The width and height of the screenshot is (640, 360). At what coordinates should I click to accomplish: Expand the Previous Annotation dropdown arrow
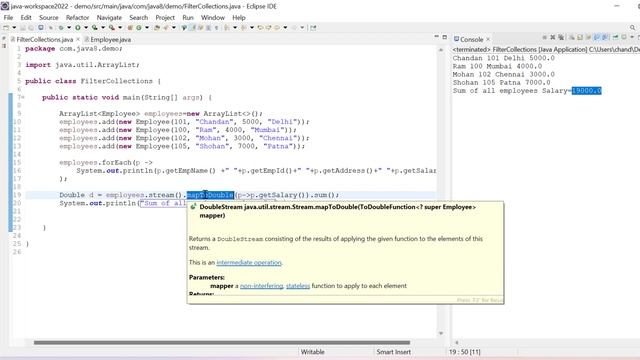(x=252, y=28)
